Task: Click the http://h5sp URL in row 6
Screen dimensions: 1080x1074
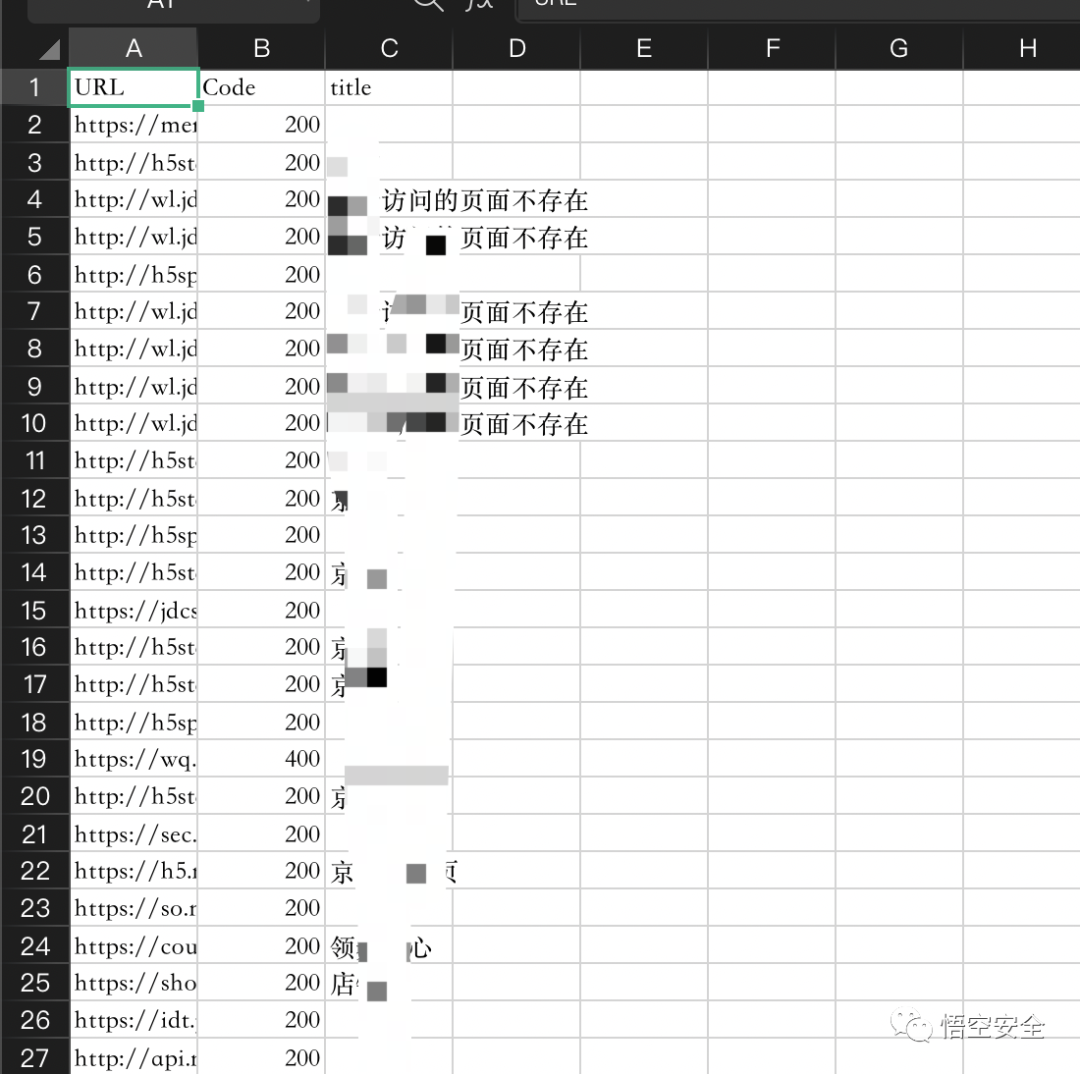Action: [134, 274]
